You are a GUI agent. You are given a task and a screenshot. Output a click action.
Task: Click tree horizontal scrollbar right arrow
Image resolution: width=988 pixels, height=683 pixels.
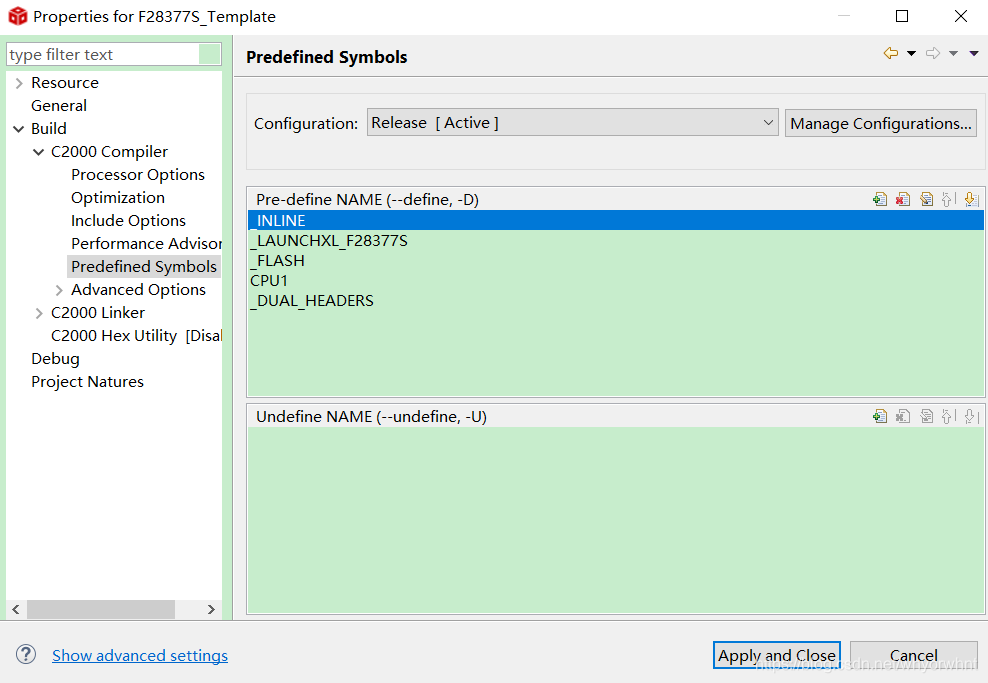[211, 609]
